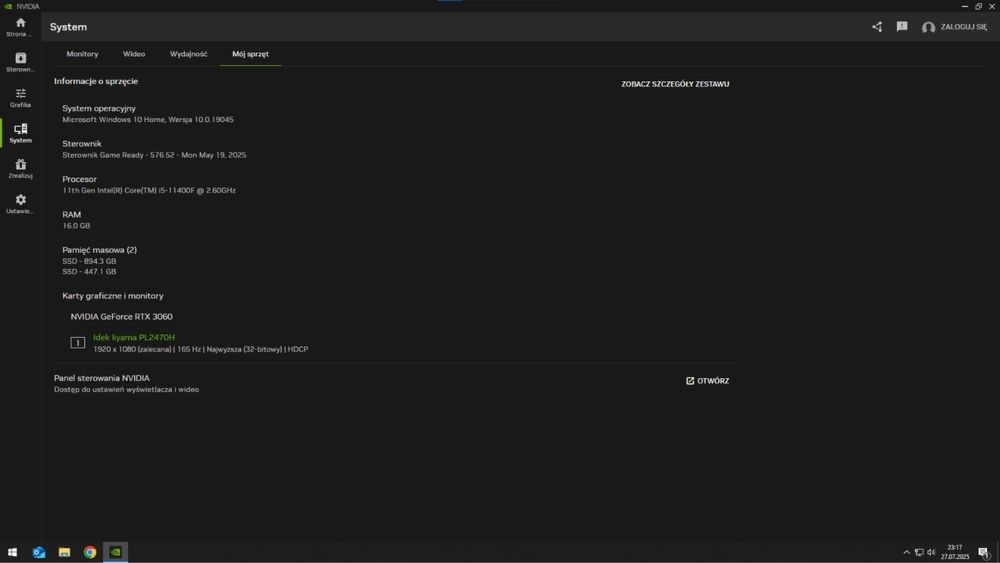Click the volume tray icon

pyautogui.click(x=931, y=552)
